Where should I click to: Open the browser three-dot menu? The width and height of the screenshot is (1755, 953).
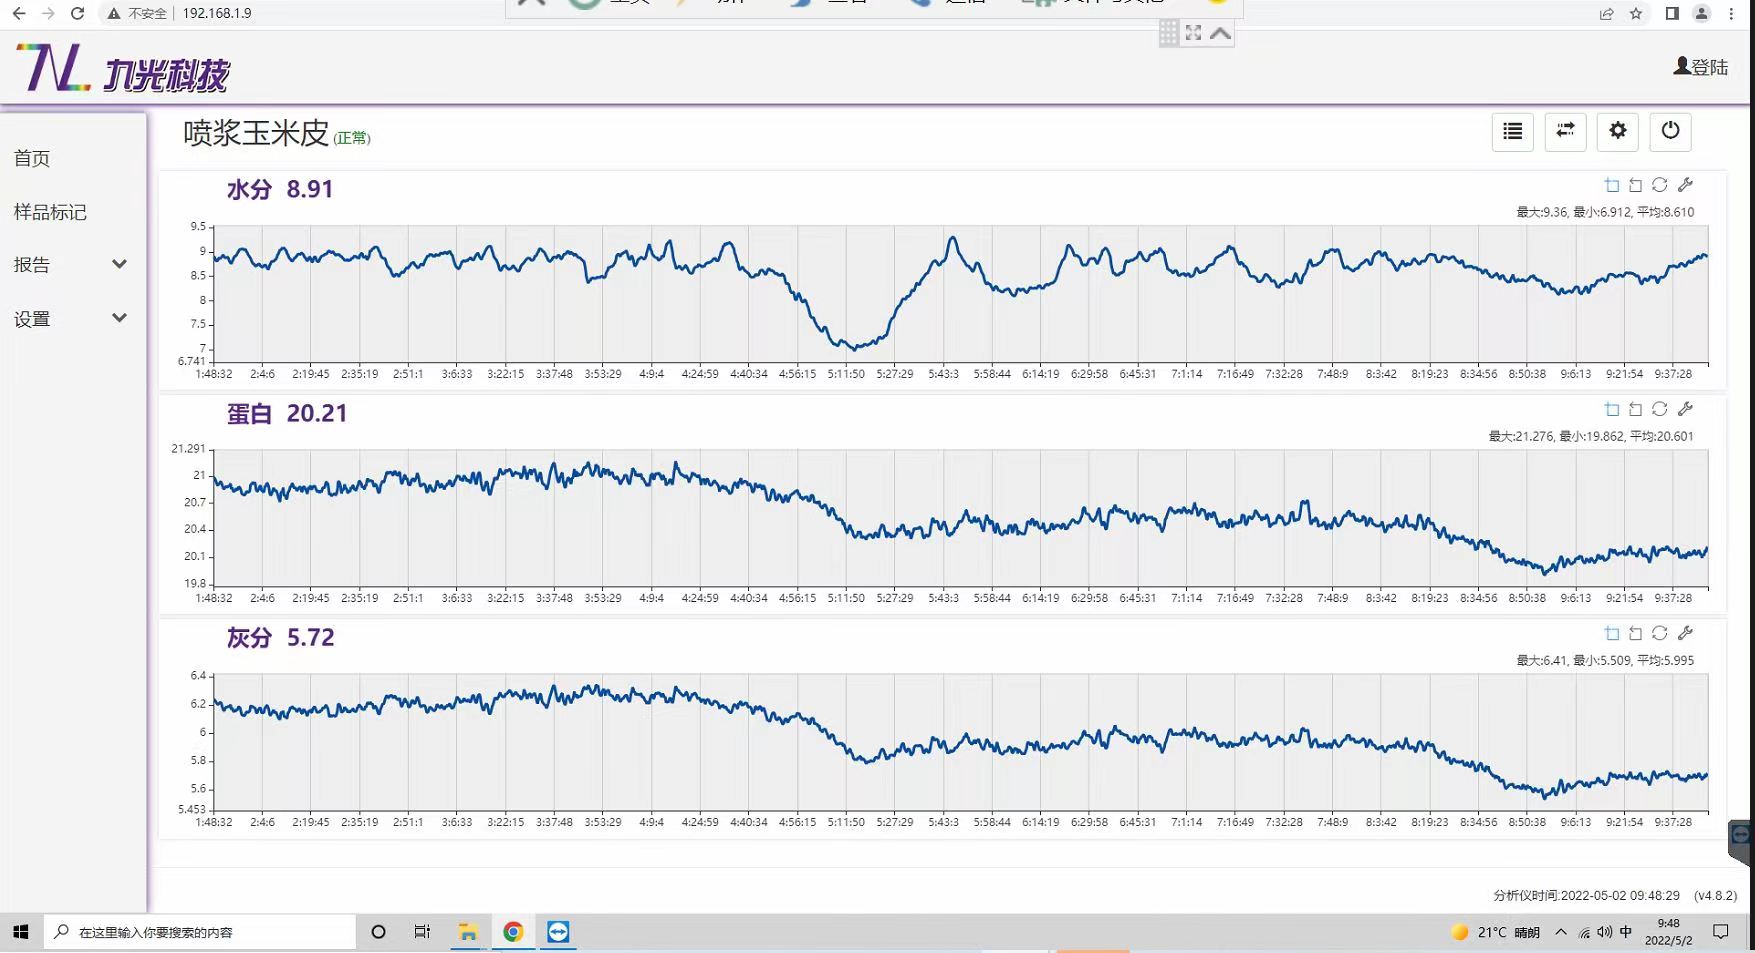click(1732, 14)
